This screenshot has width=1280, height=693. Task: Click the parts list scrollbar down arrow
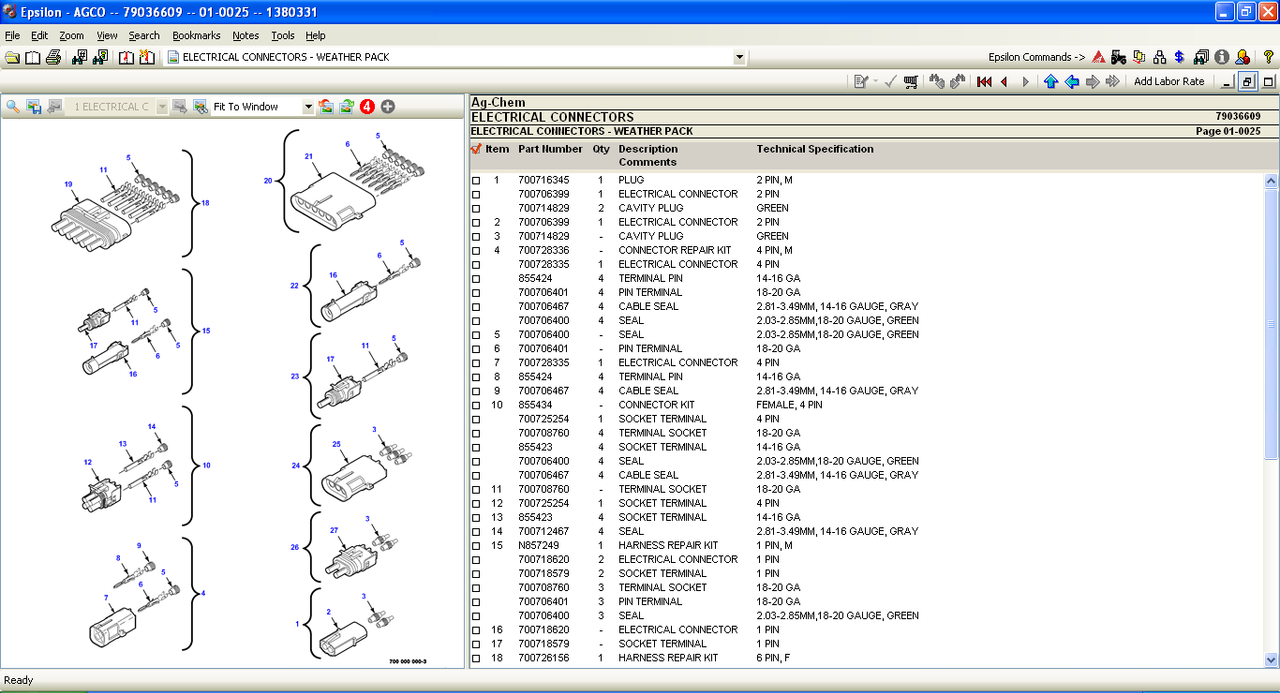point(1272,660)
